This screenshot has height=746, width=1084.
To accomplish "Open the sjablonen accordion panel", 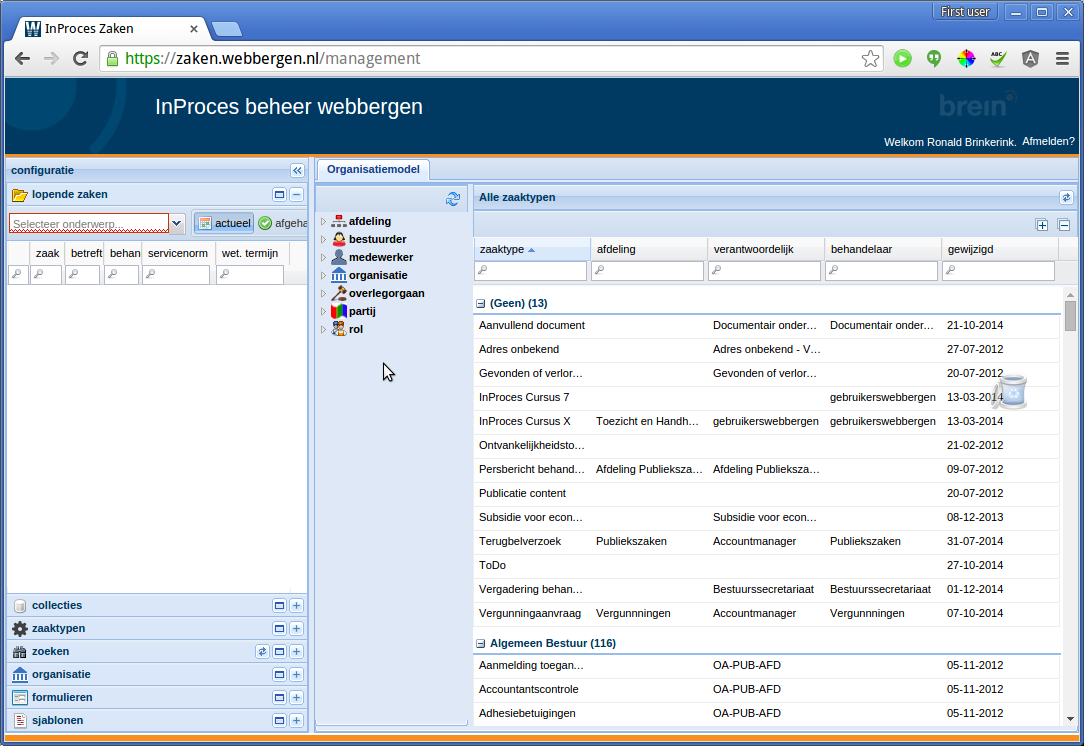I will pos(157,720).
